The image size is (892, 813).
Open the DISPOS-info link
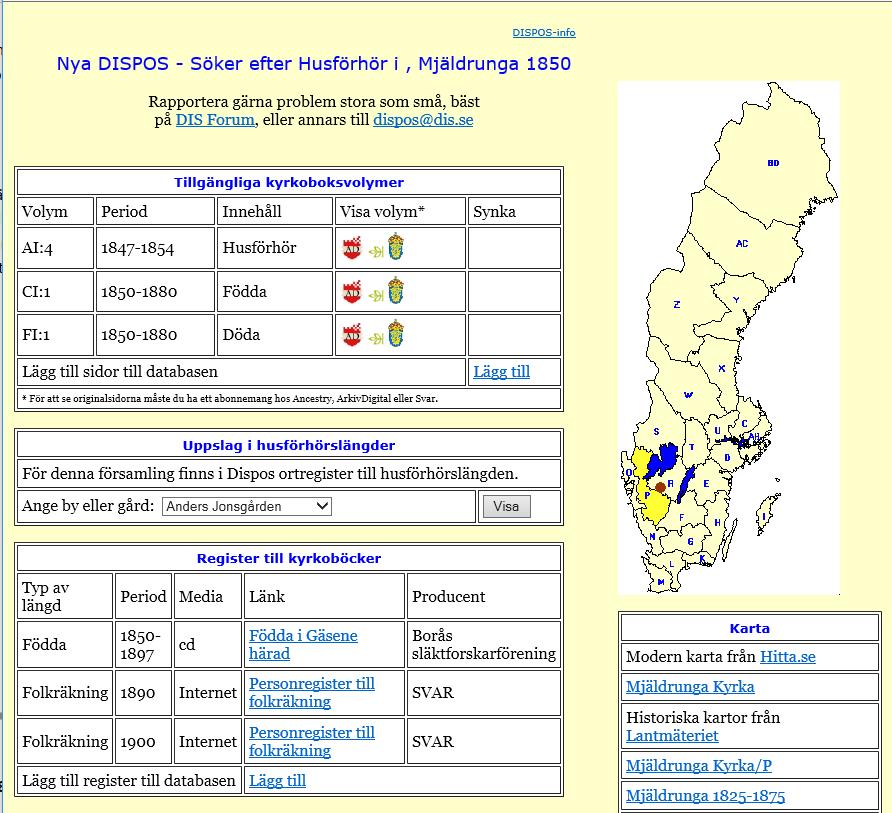pyautogui.click(x=544, y=32)
